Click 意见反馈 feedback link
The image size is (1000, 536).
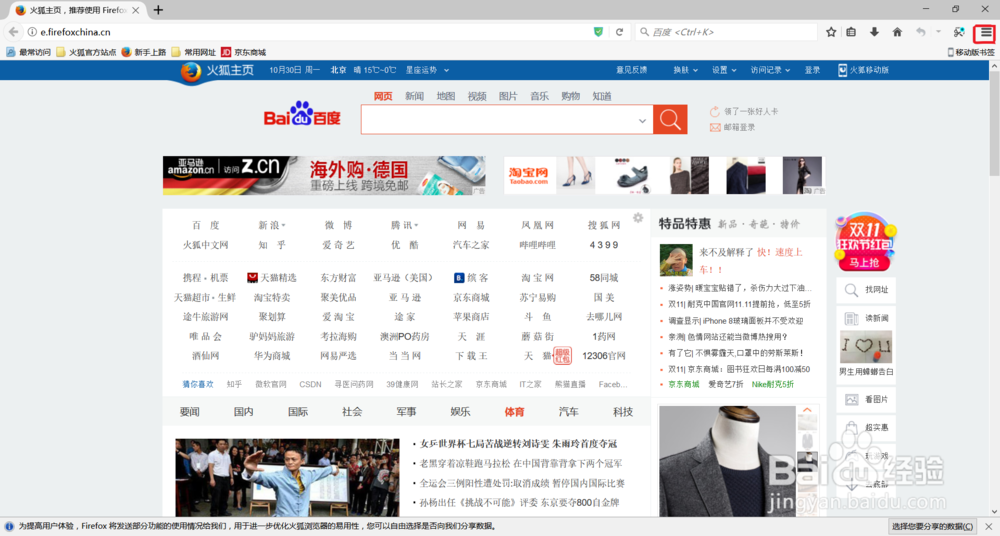[631, 70]
